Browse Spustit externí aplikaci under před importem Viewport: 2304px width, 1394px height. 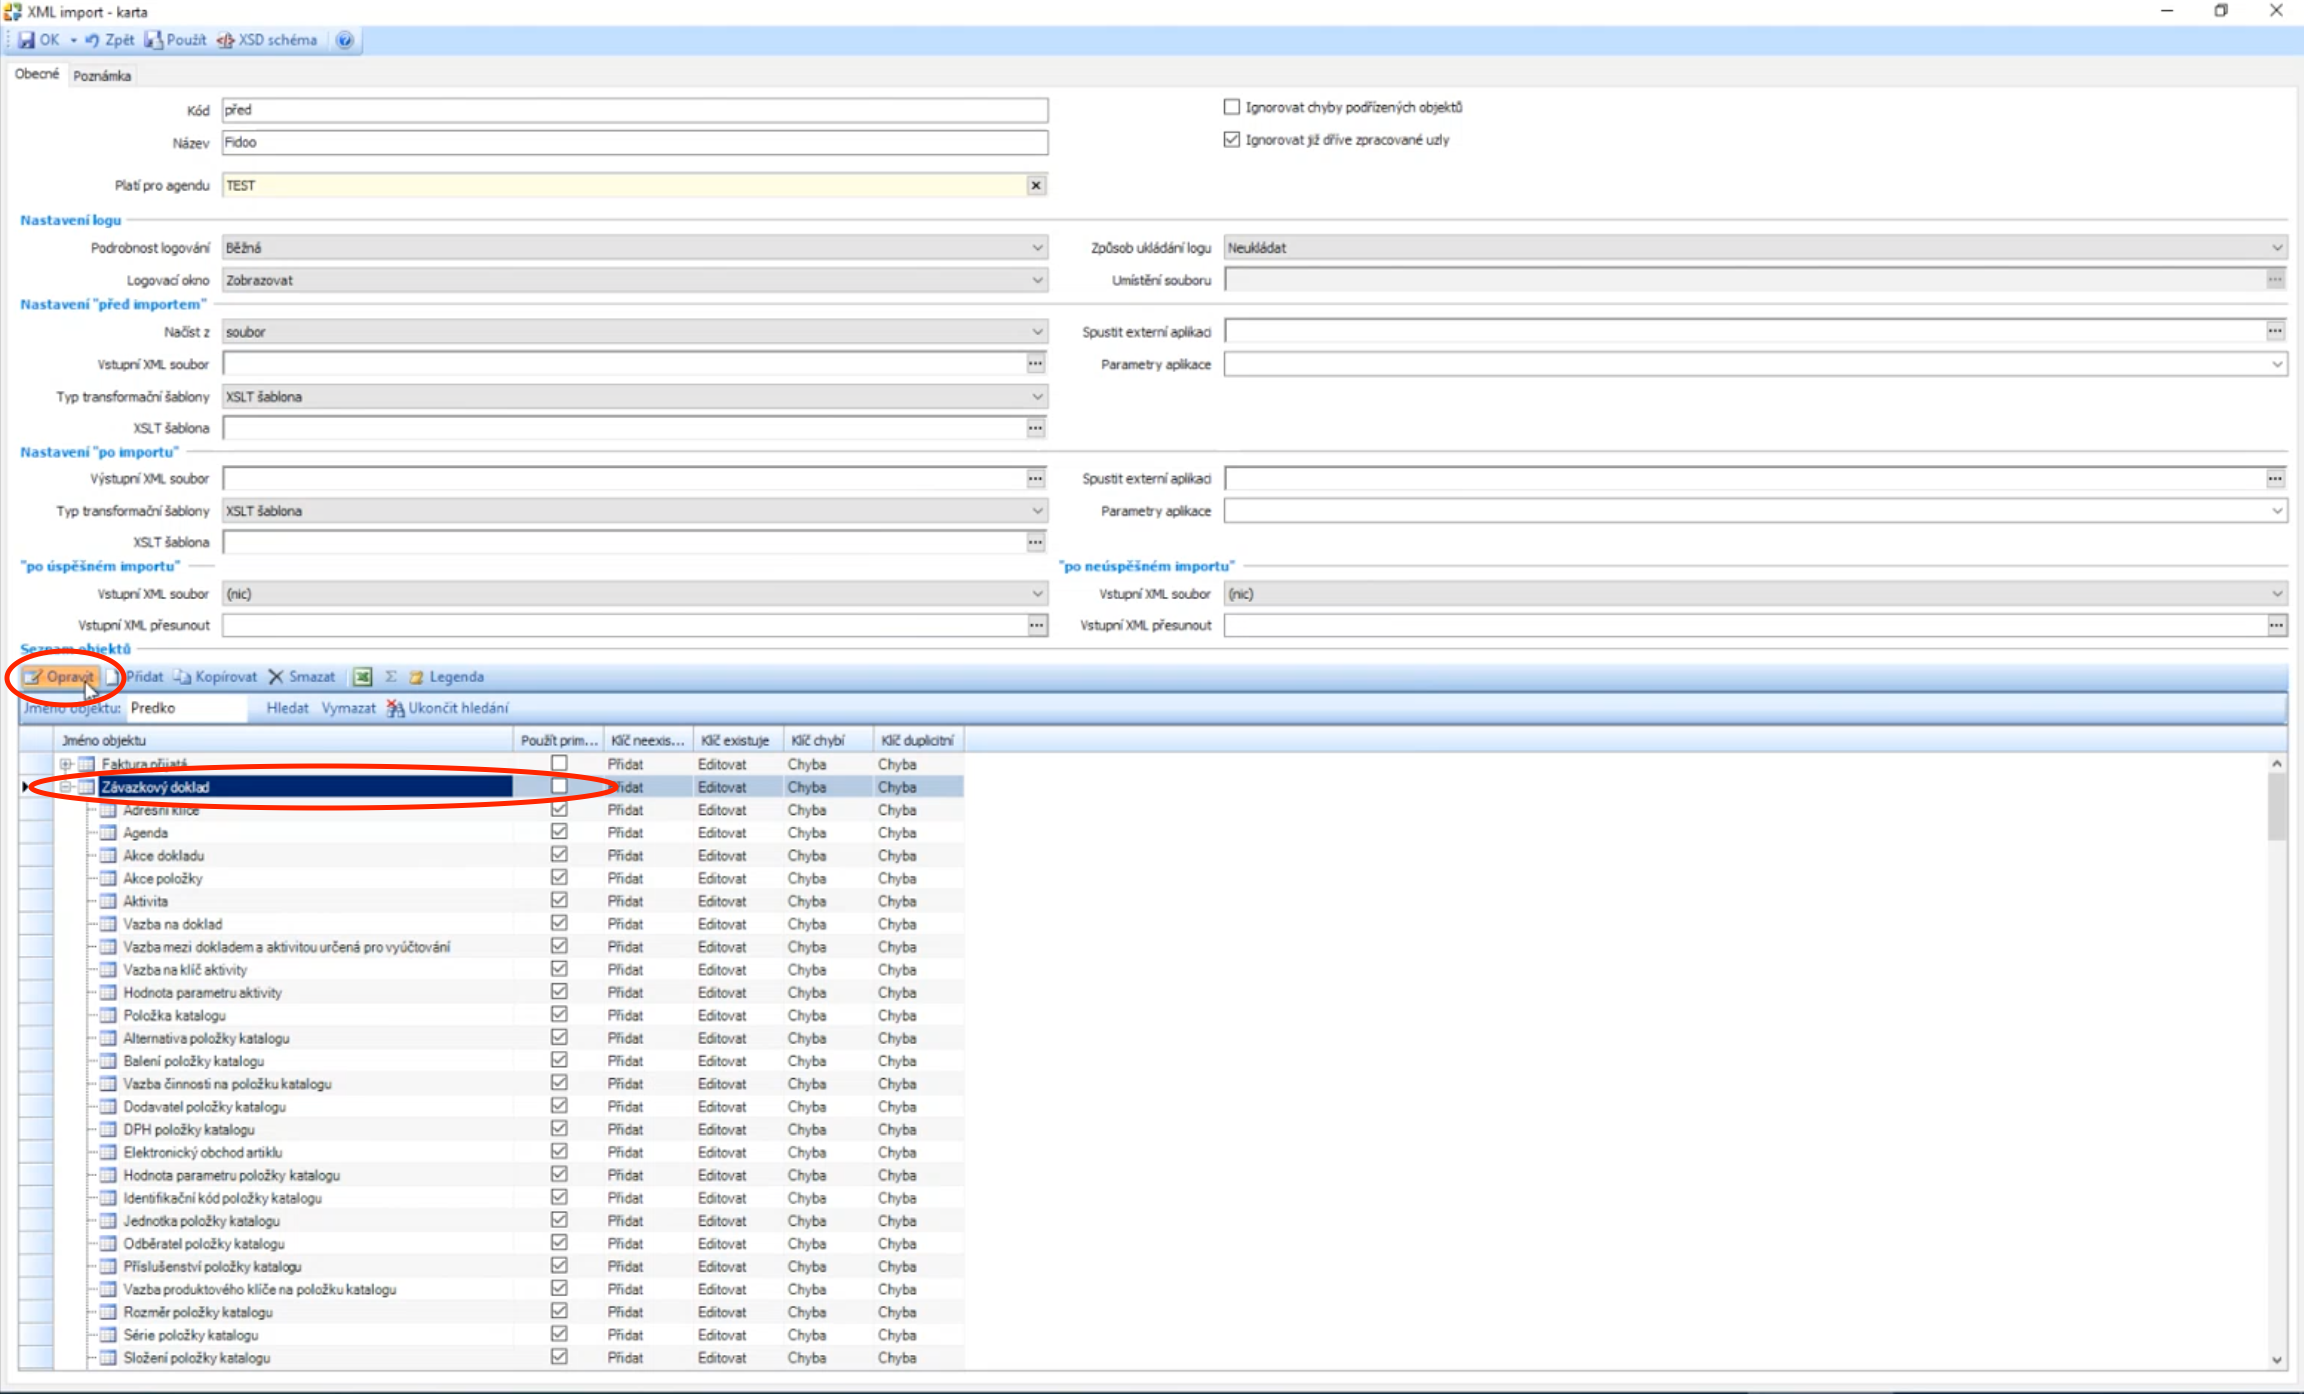coord(2275,331)
